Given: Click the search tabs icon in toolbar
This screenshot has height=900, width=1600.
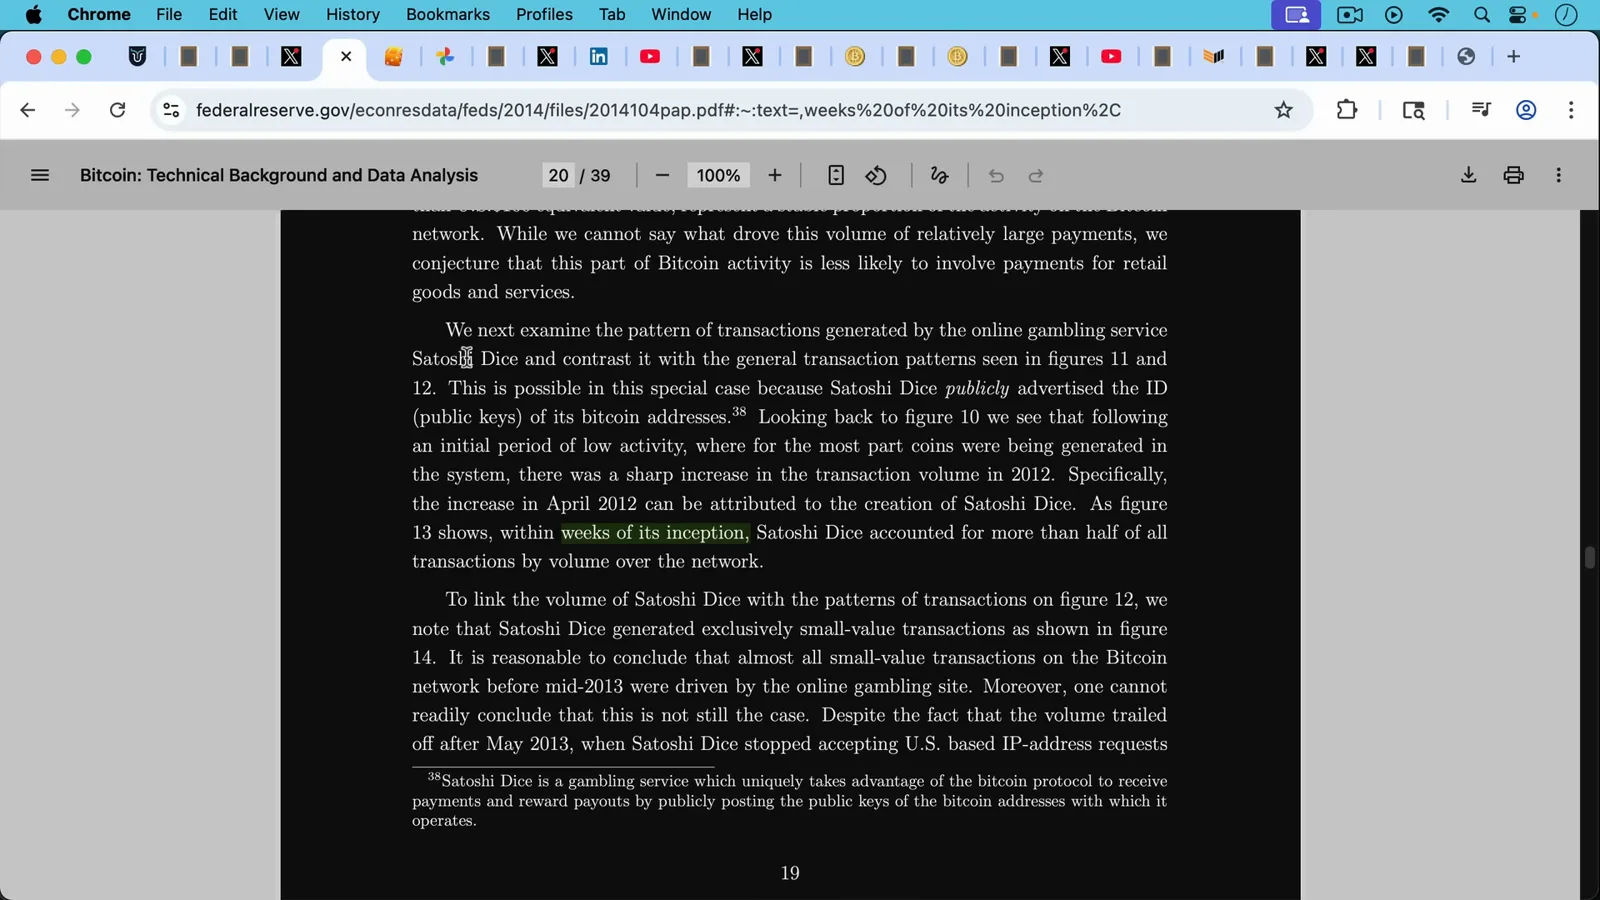Looking at the screenshot, I should (x=1413, y=110).
